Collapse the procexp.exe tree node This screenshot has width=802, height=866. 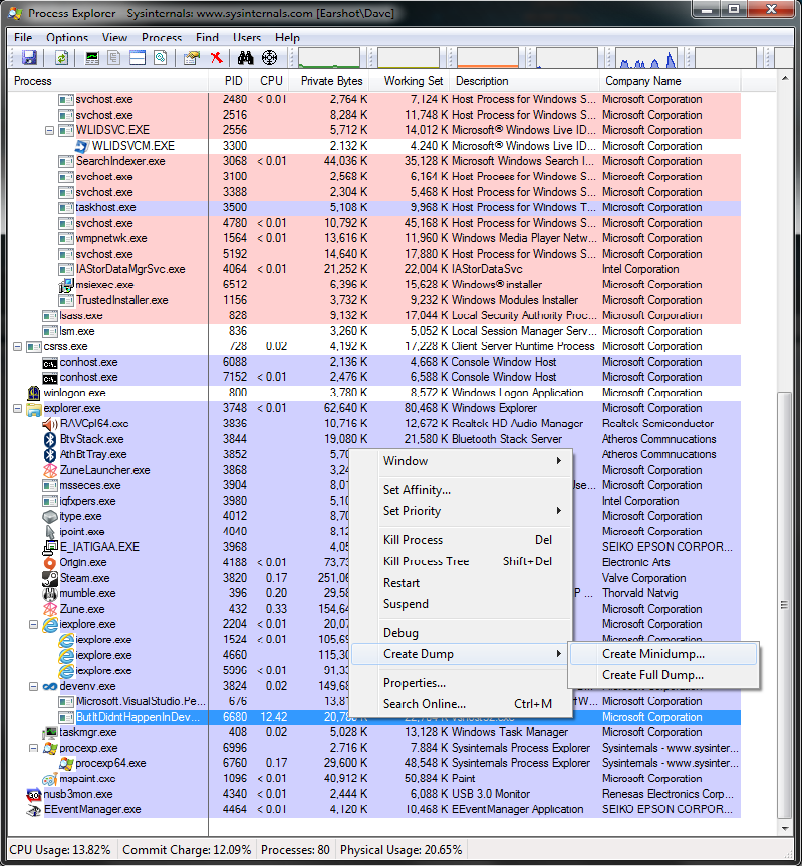pyautogui.click(x=33, y=748)
